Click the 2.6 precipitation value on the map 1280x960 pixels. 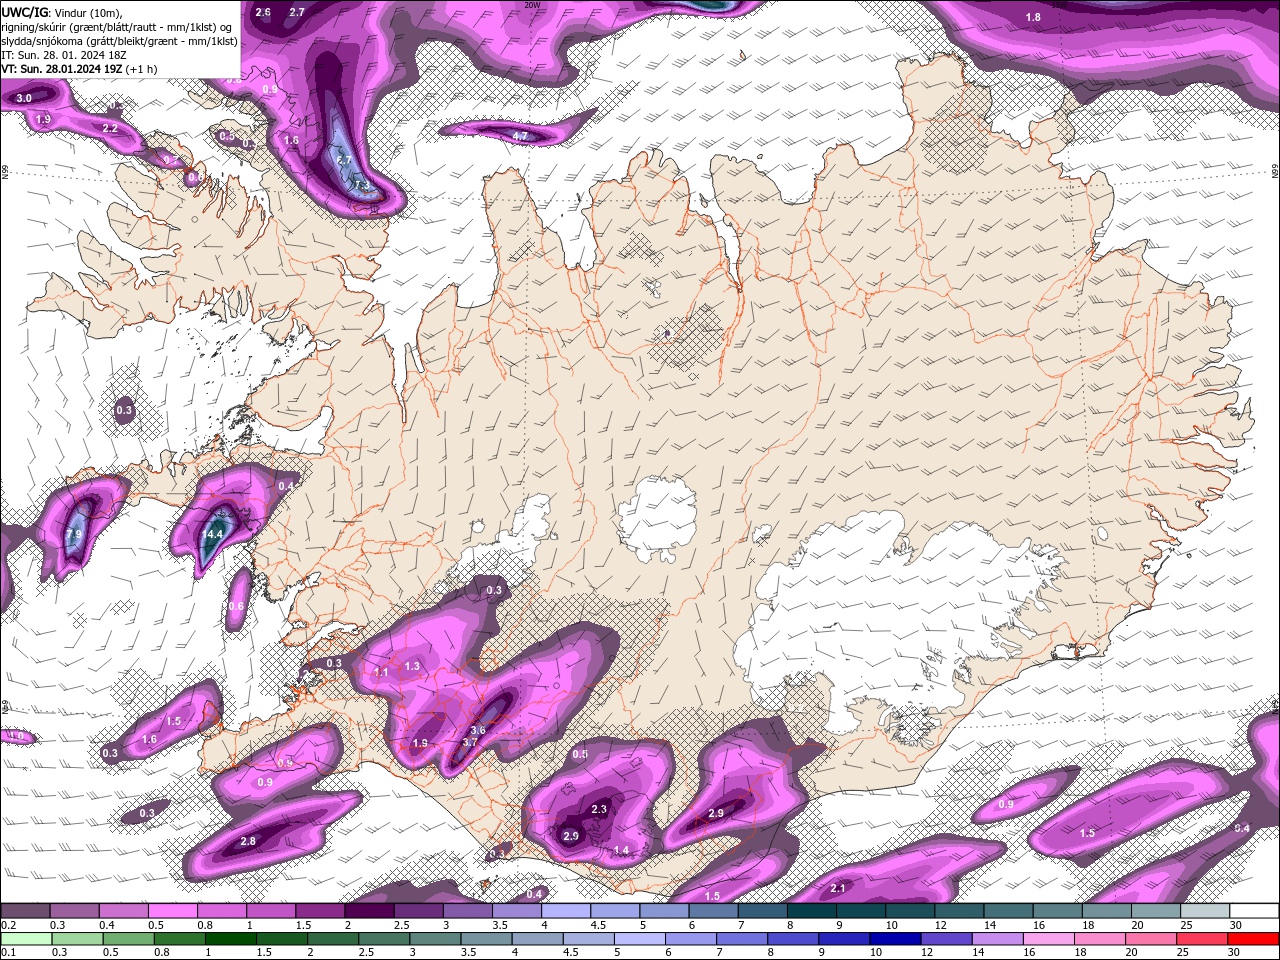coord(263,12)
